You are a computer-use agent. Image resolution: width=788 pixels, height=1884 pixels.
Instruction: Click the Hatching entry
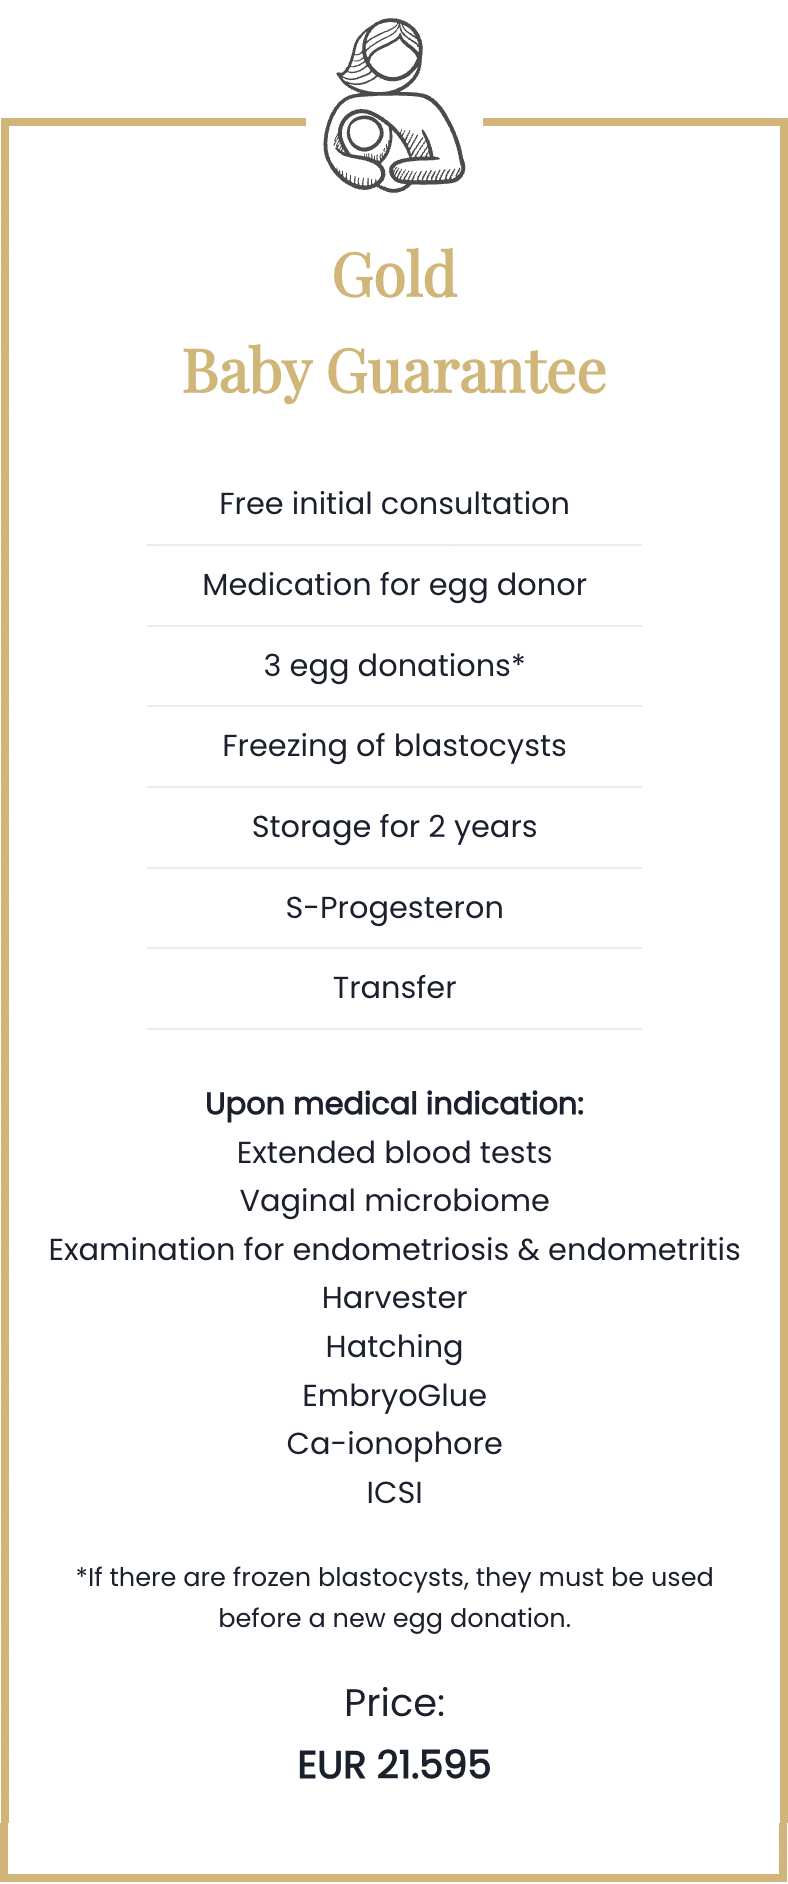tap(394, 1347)
